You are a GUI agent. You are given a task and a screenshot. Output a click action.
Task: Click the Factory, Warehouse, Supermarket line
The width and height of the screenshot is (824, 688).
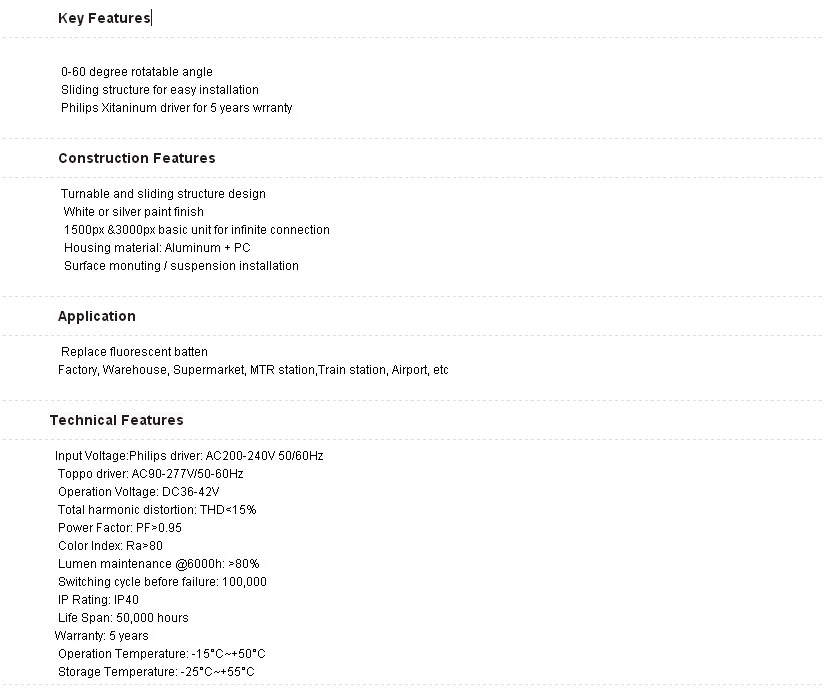coord(253,370)
